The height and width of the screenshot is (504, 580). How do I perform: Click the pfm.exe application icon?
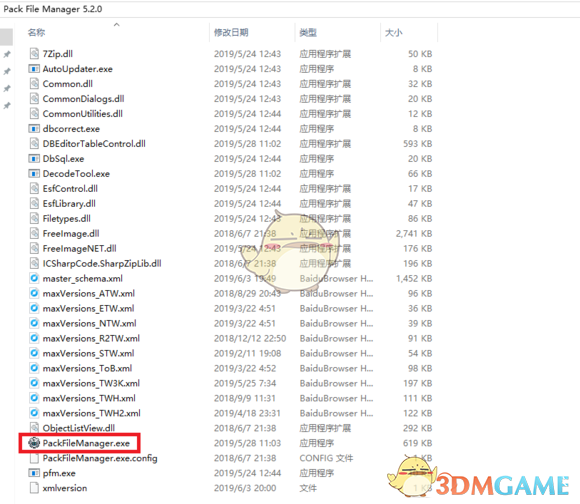click(x=34, y=473)
